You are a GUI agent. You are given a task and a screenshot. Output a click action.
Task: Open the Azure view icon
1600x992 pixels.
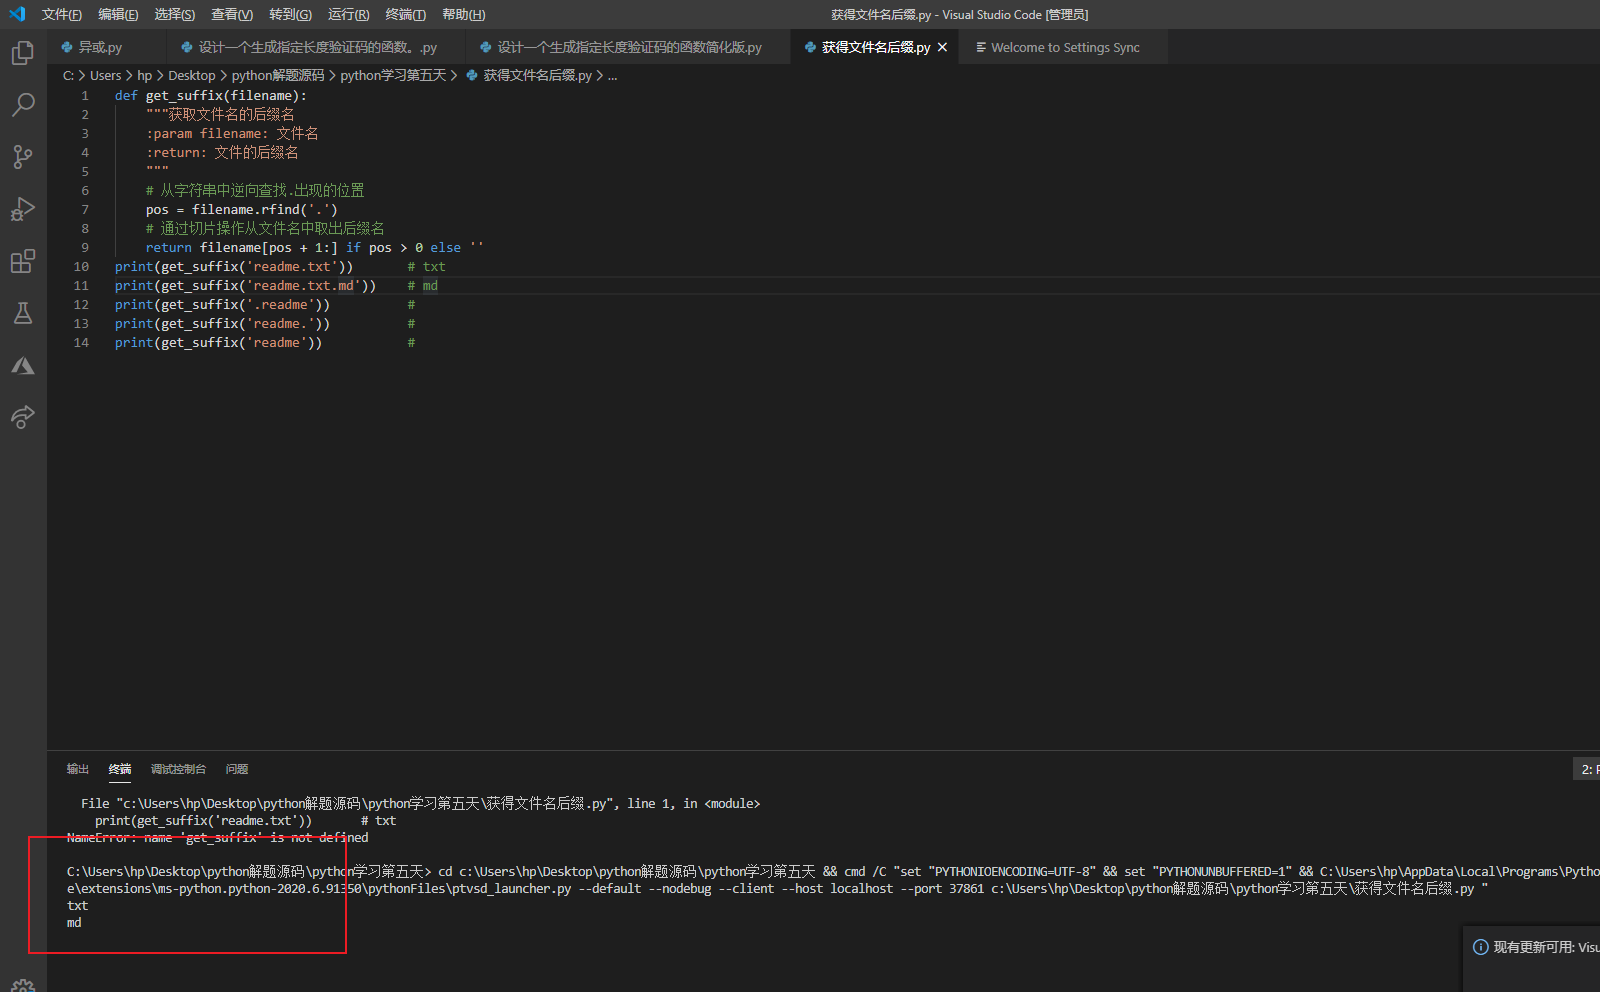coord(22,366)
